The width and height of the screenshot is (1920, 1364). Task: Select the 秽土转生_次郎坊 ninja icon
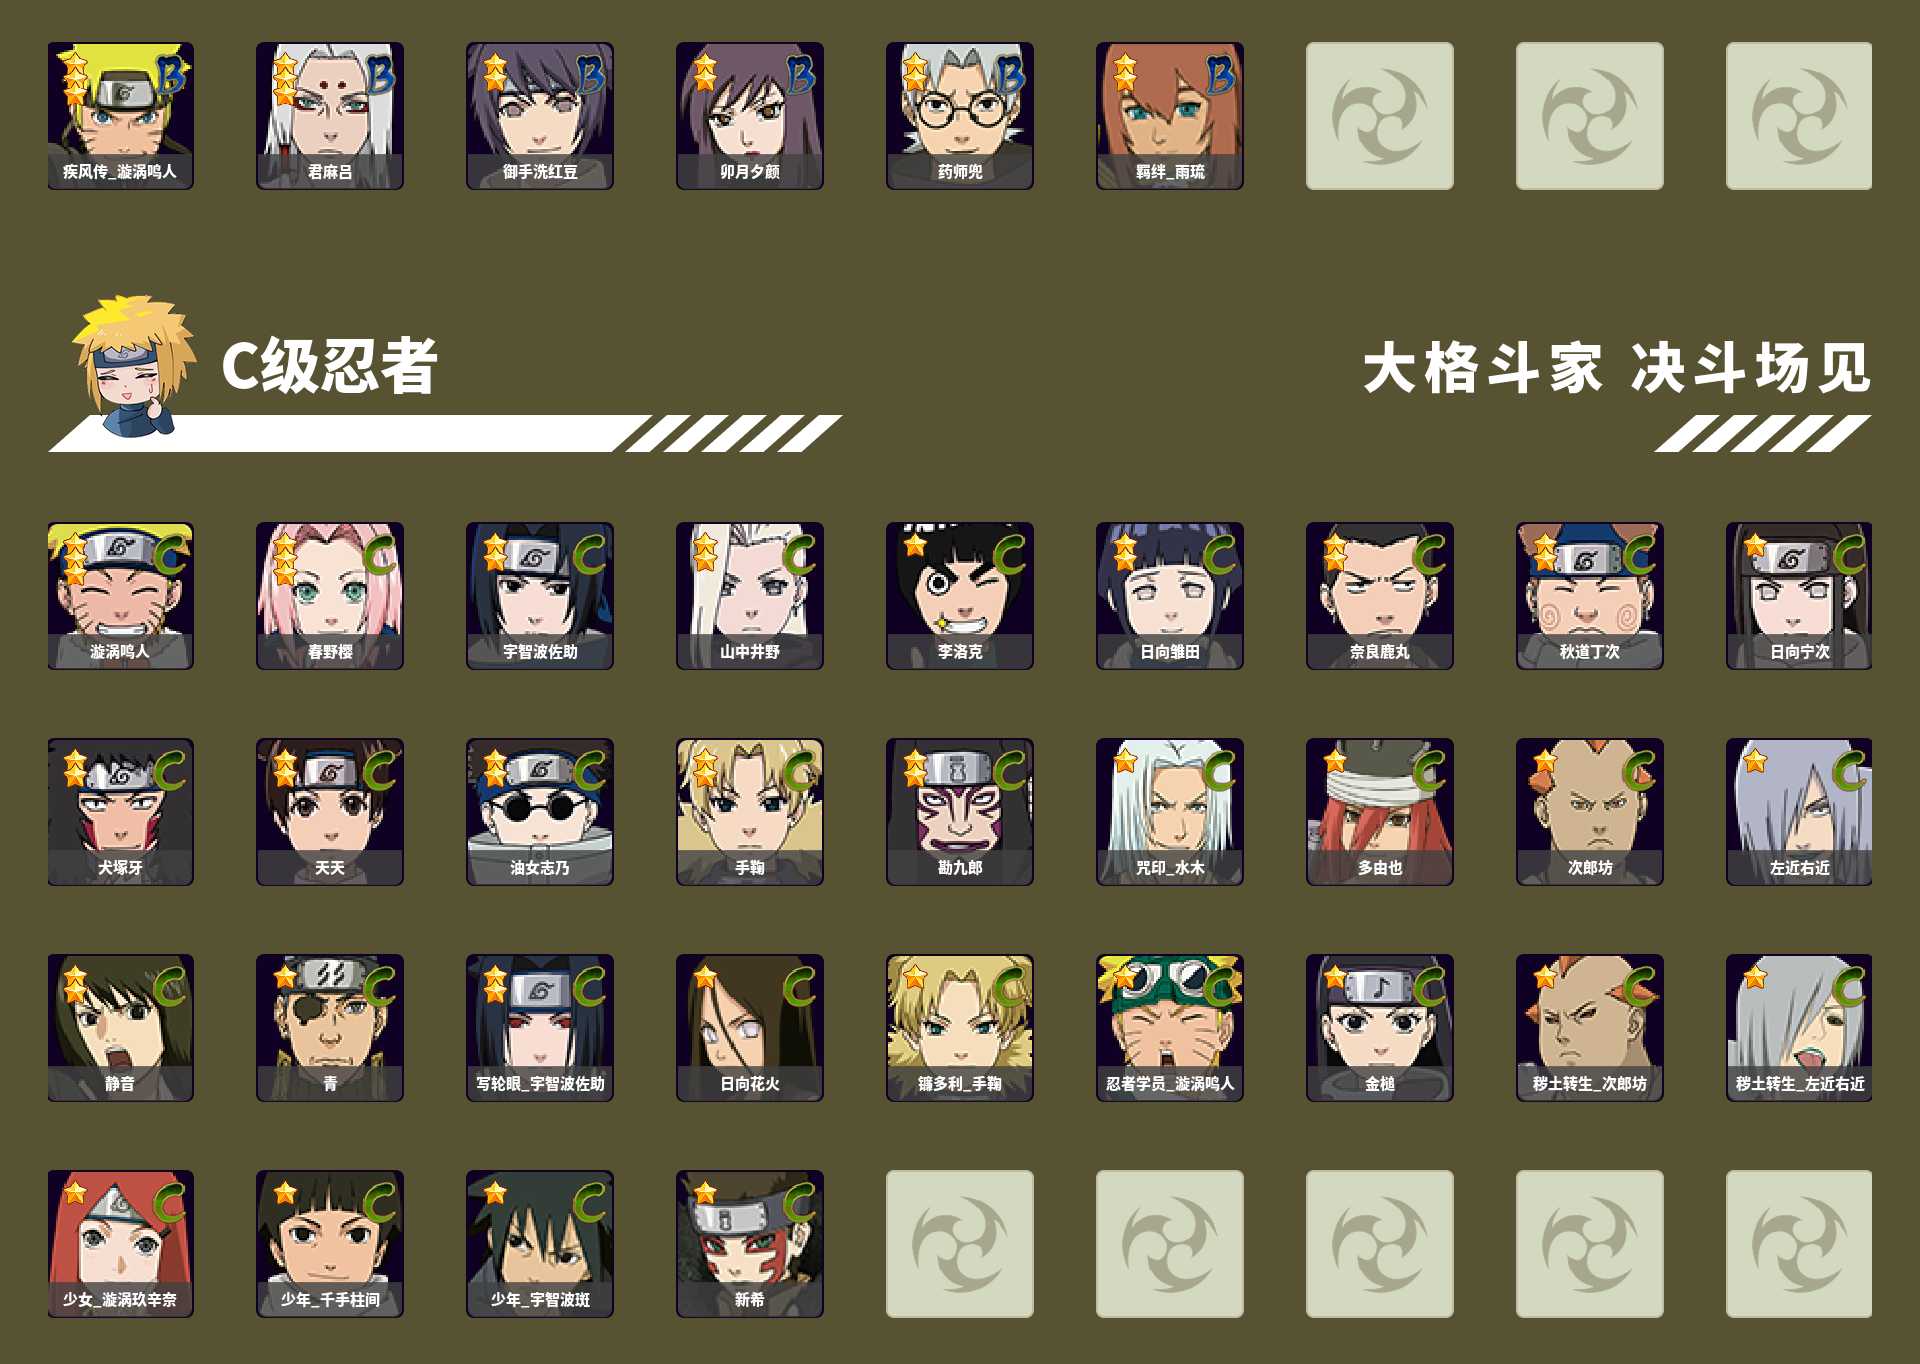click(x=1590, y=1028)
